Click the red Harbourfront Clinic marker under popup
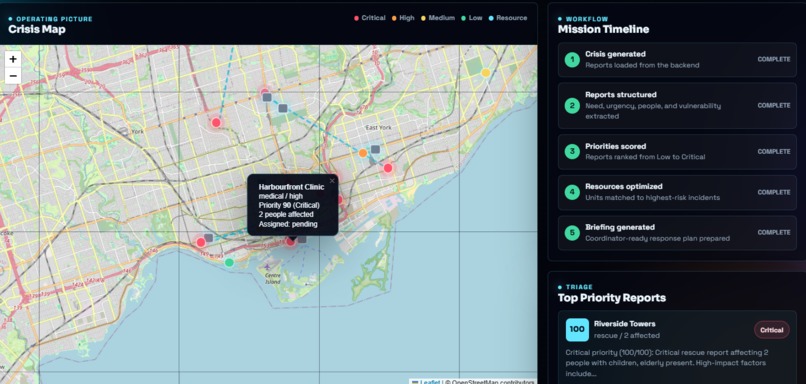This screenshot has width=806, height=384. pos(290,241)
